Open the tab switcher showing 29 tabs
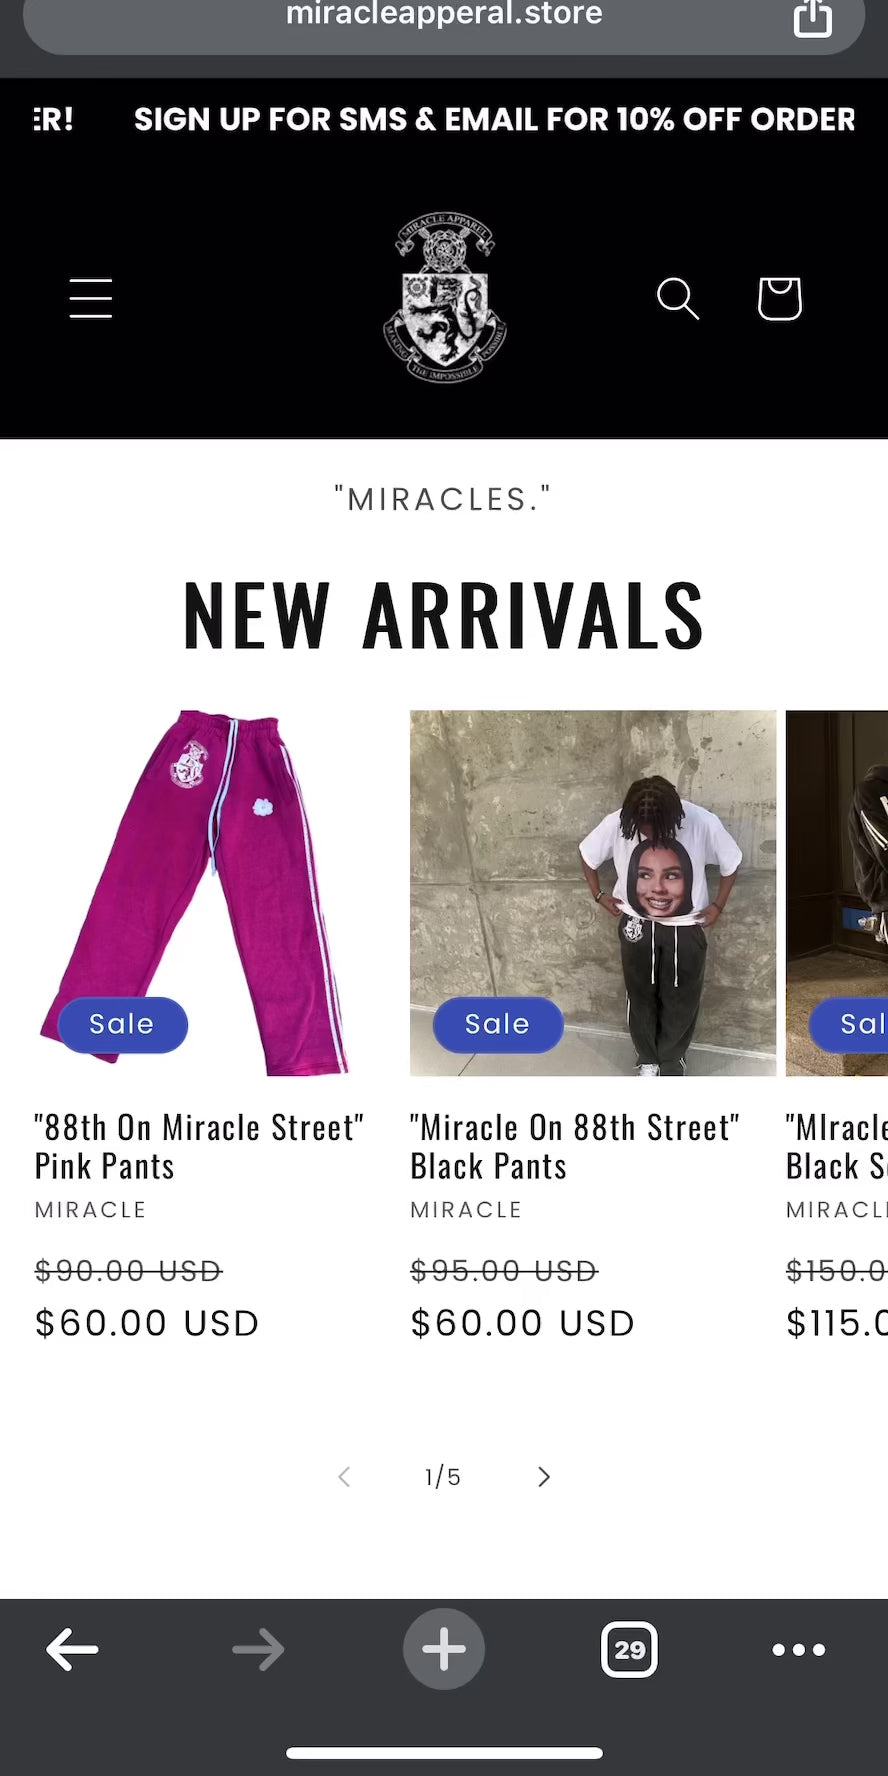 click(x=629, y=1649)
